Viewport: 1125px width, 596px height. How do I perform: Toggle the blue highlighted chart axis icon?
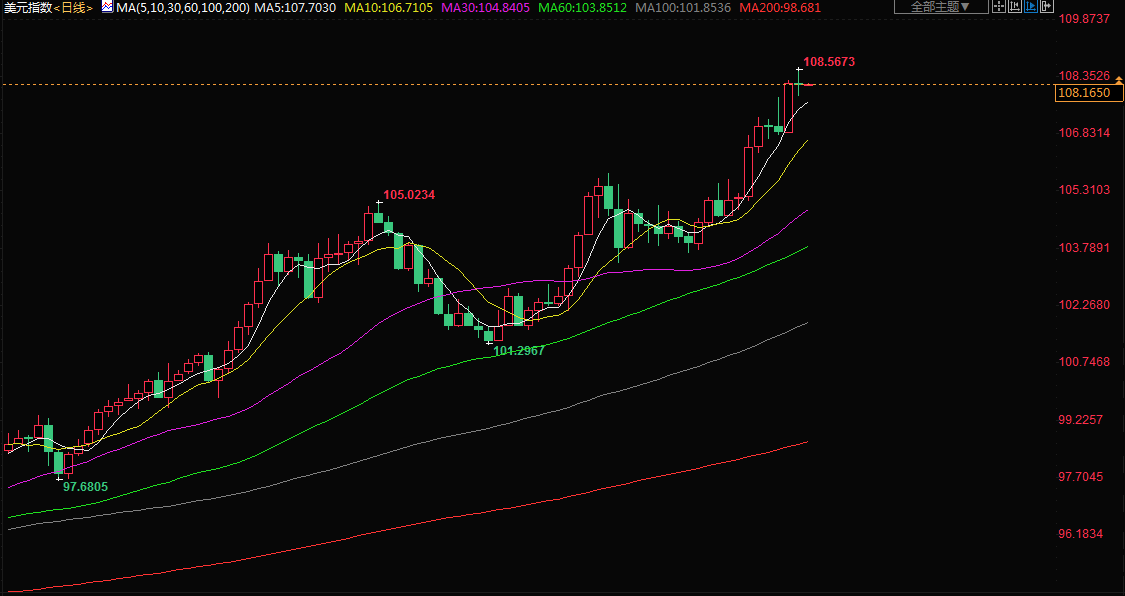(1031, 6)
